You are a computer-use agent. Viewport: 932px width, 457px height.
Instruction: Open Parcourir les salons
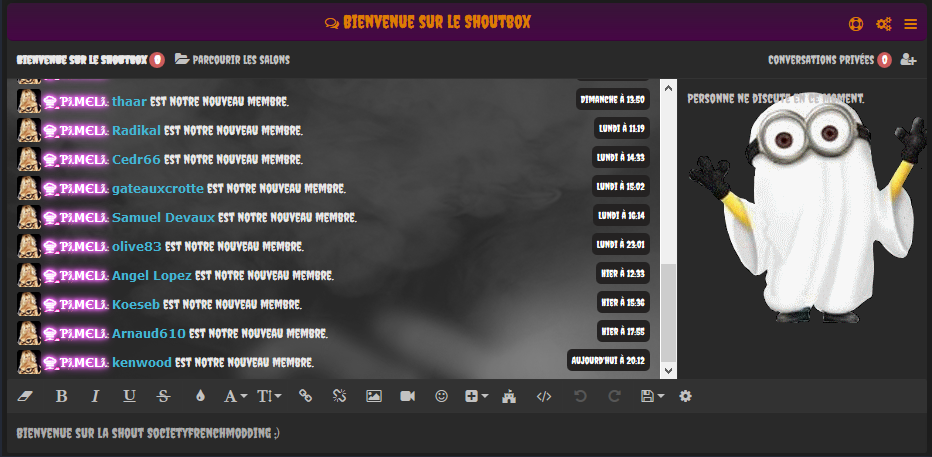pyautogui.click(x=232, y=59)
